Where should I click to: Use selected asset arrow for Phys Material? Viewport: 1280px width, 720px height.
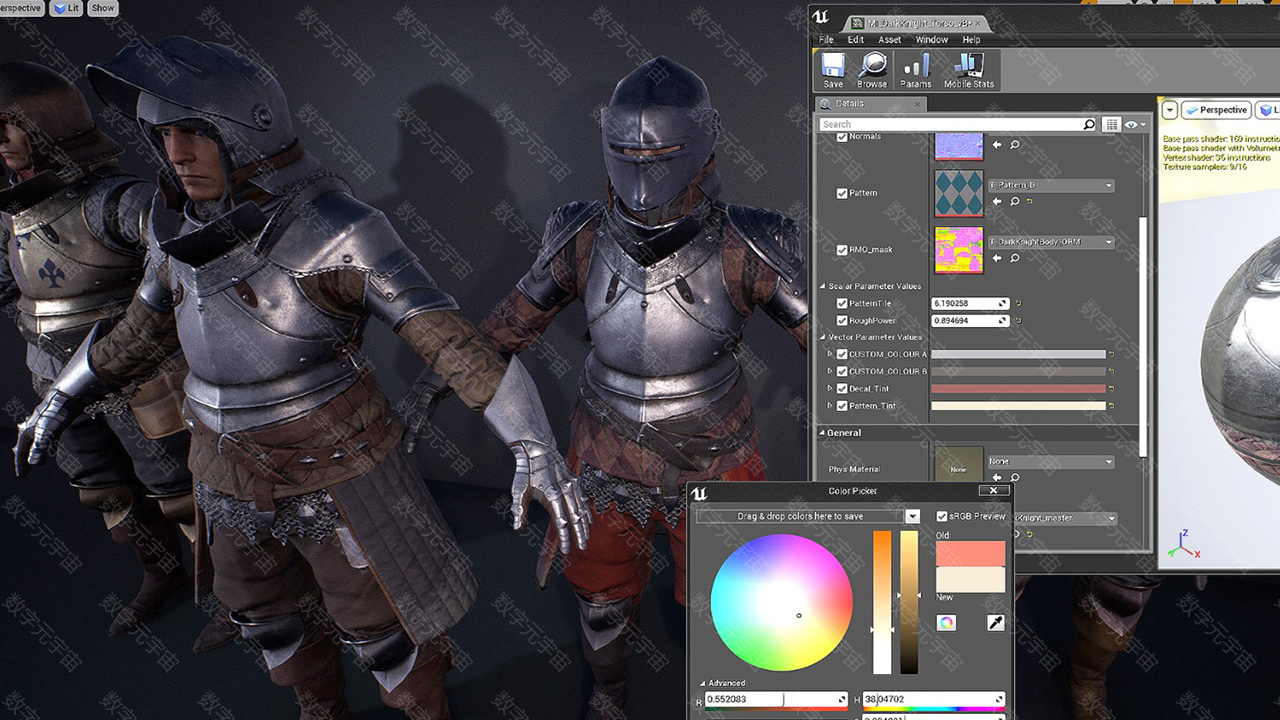pos(997,478)
